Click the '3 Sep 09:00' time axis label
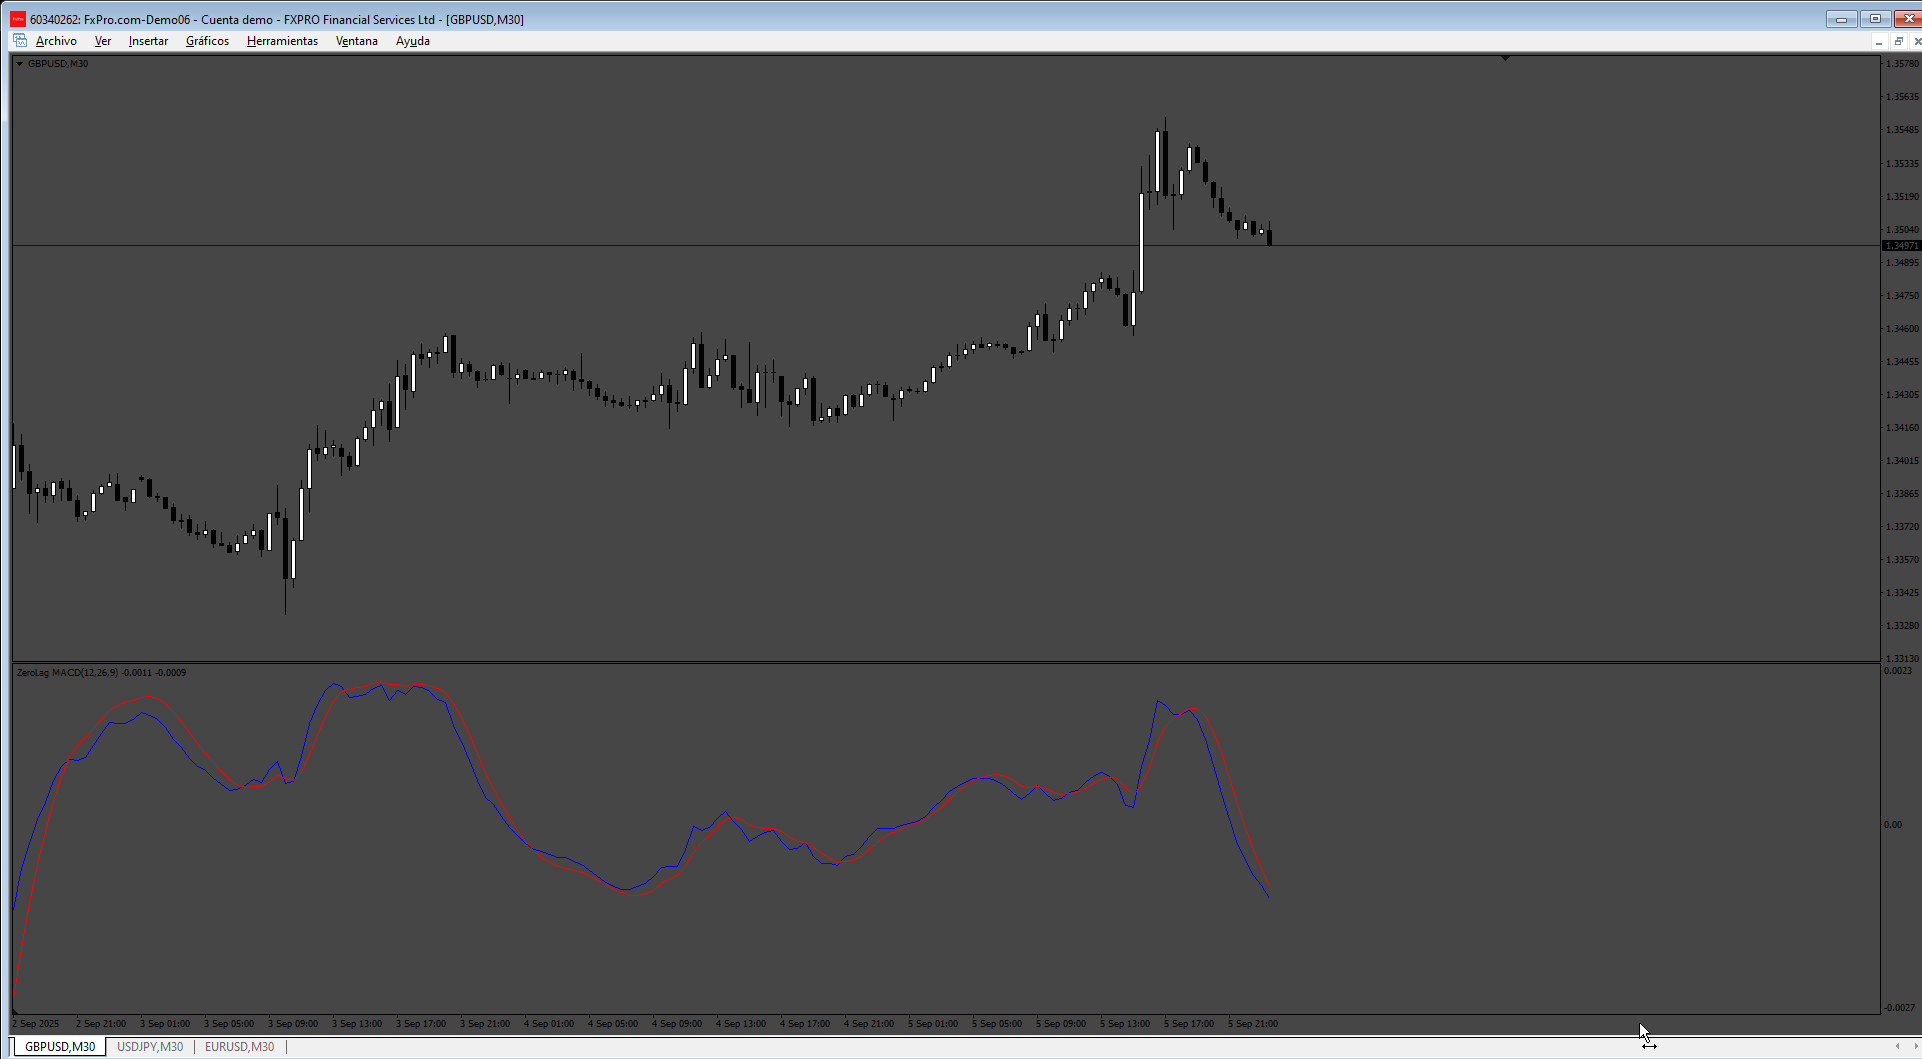Image resolution: width=1922 pixels, height=1059 pixels. 293,1024
